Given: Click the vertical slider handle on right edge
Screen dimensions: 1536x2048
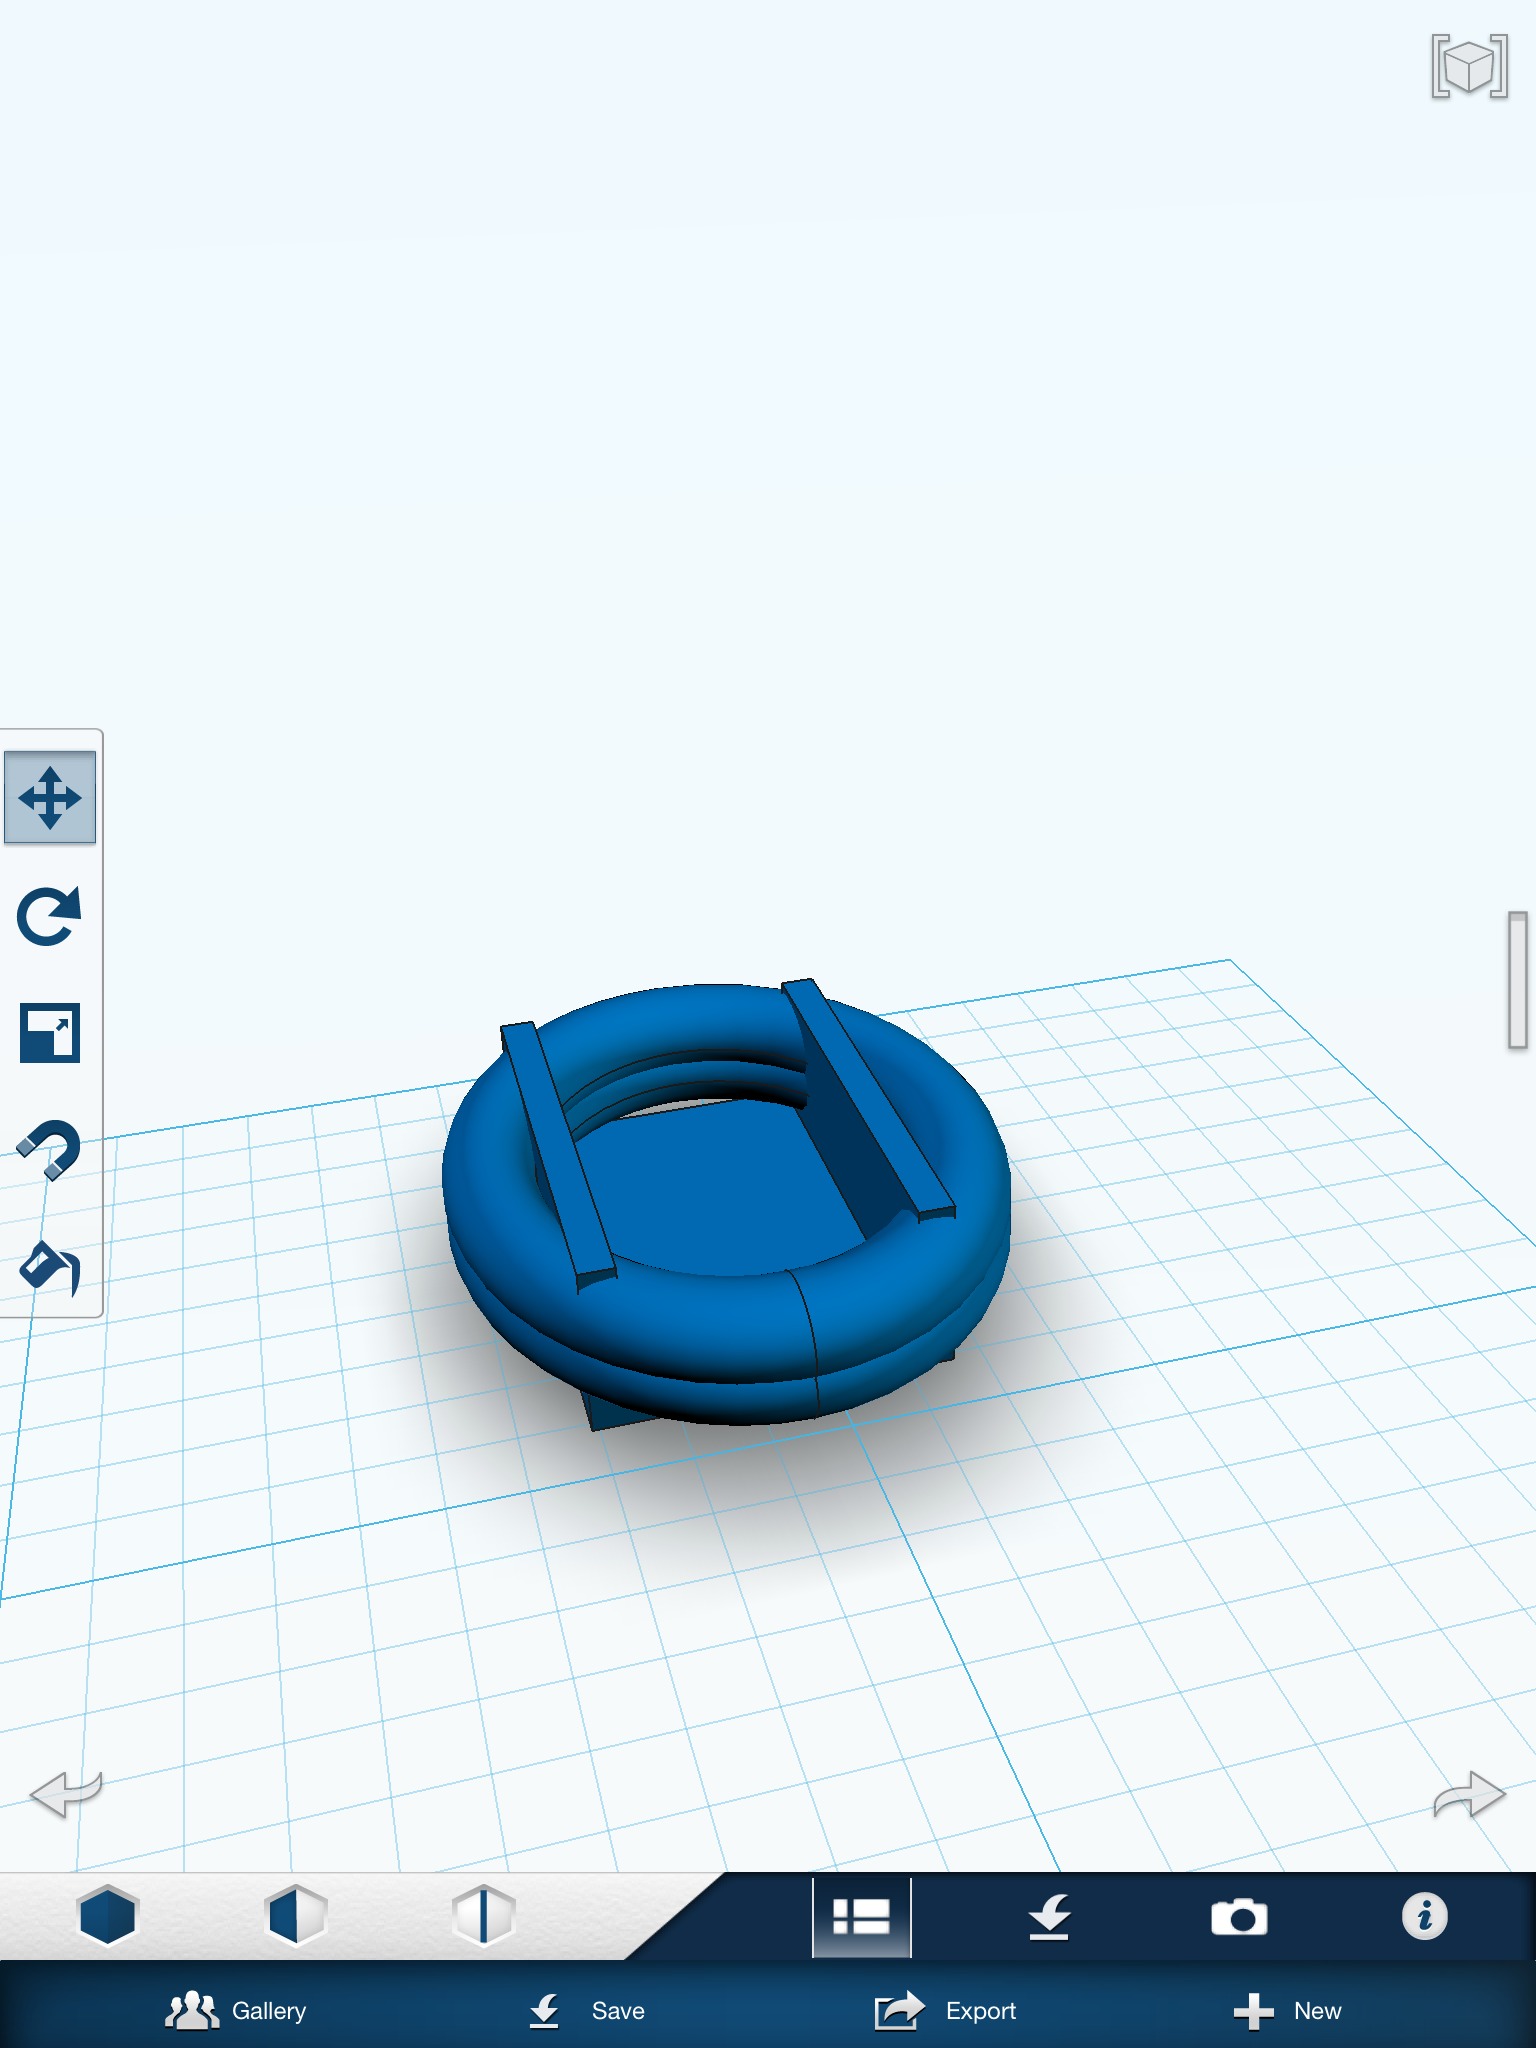Looking at the screenshot, I should [x=1518, y=980].
